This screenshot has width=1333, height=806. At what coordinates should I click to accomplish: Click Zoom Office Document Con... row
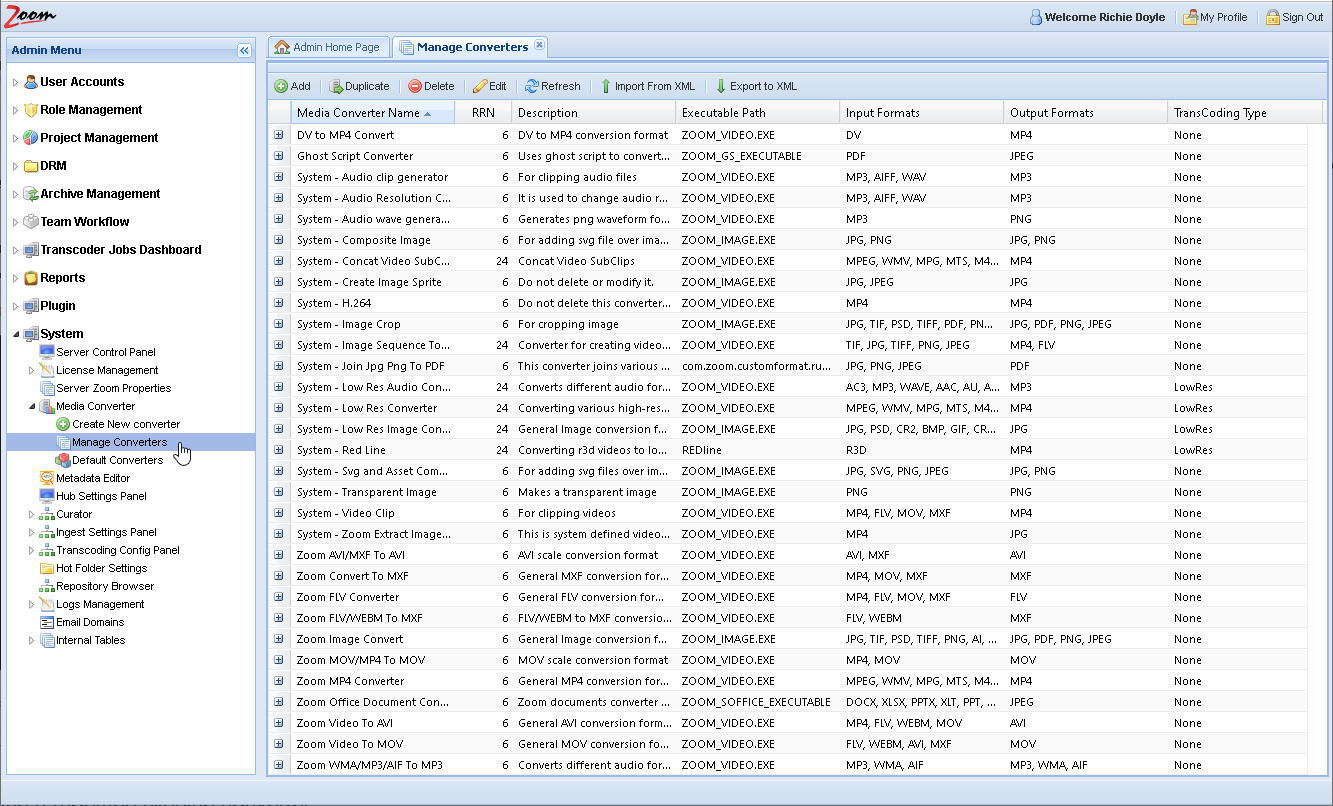click(789, 702)
